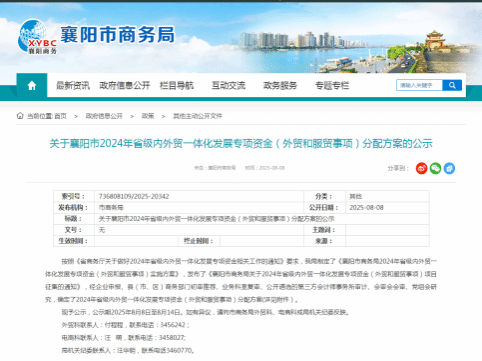
Task: Click the search magnifier button
Action: click(452, 85)
